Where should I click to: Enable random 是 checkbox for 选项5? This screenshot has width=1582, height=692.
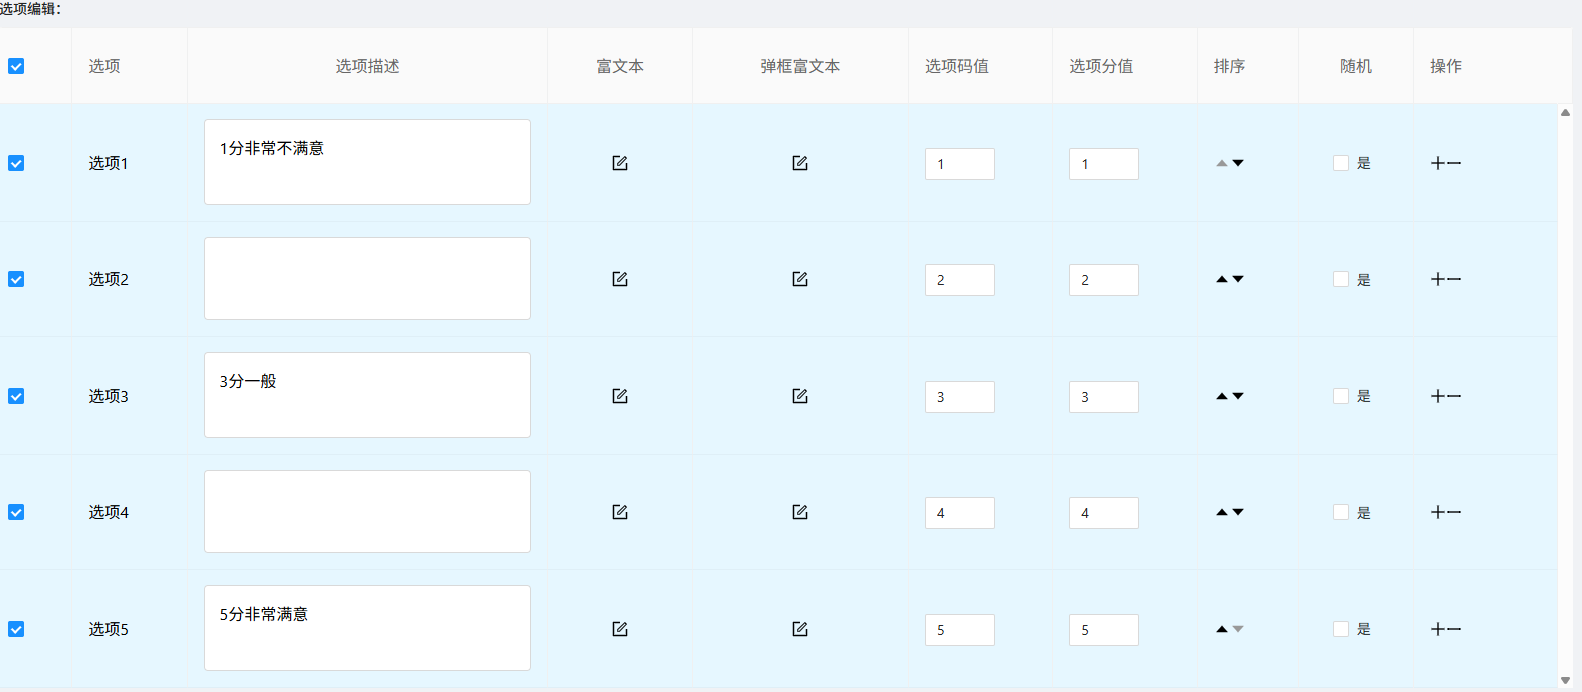tap(1341, 629)
